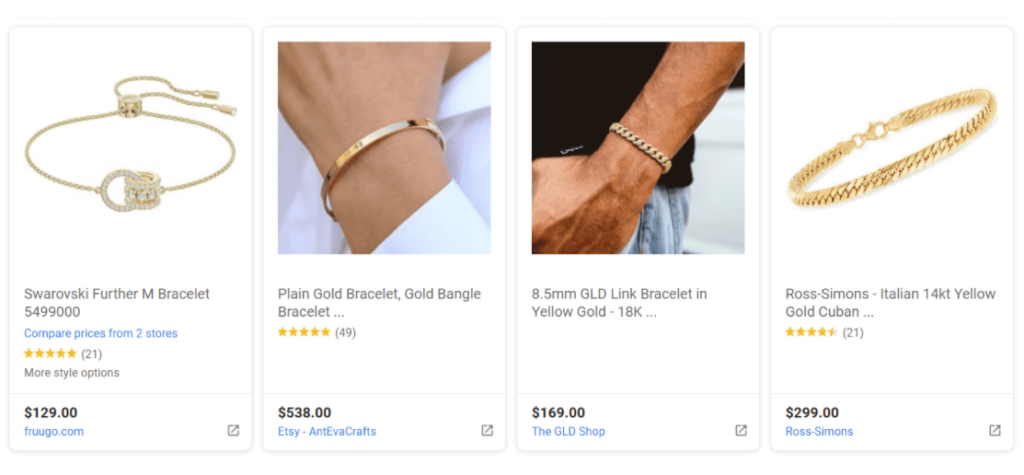Image resolution: width=1024 pixels, height=475 pixels.
Task: Open Plain Gold Bracelet, Gold Bangle title
Action: [x=379, y=303]
